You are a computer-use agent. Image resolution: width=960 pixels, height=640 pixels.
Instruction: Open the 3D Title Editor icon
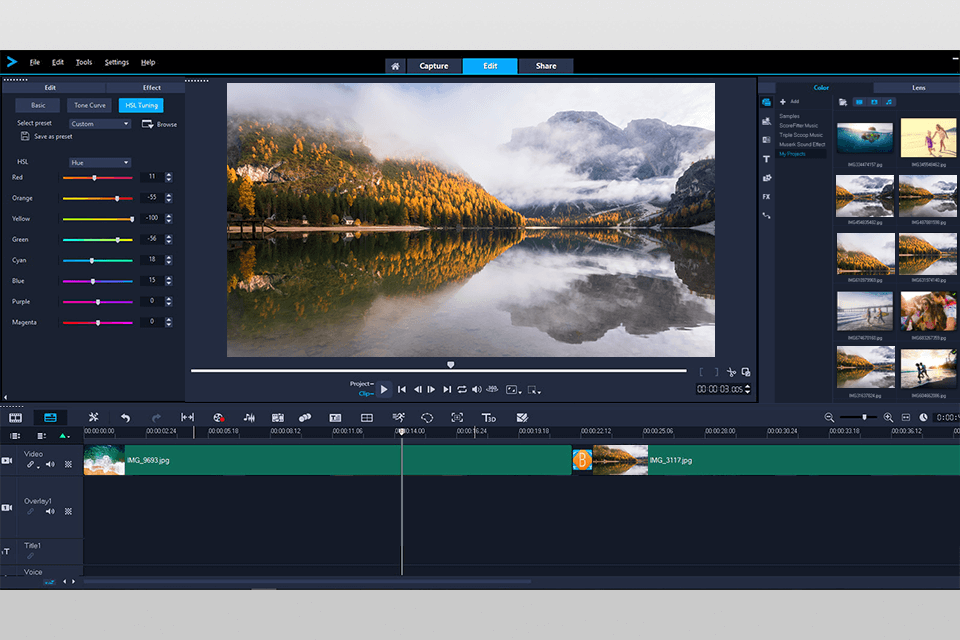[x=489, y=418]
